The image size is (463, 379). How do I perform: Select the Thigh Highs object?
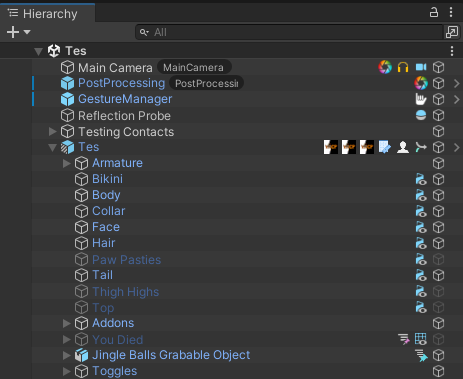point(126,292)
